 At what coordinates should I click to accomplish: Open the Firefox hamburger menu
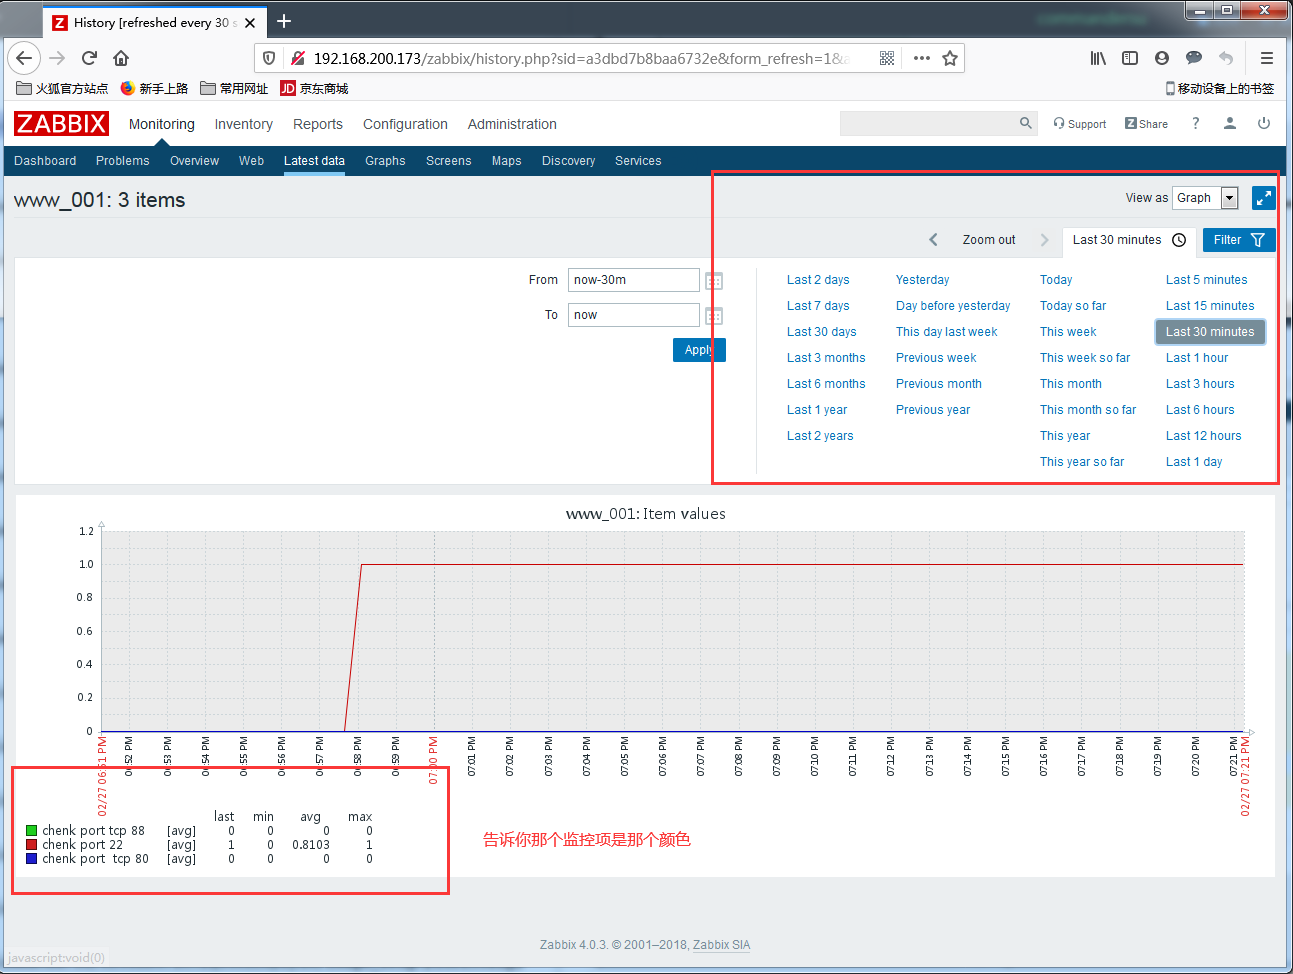[x=1266, y=58]
